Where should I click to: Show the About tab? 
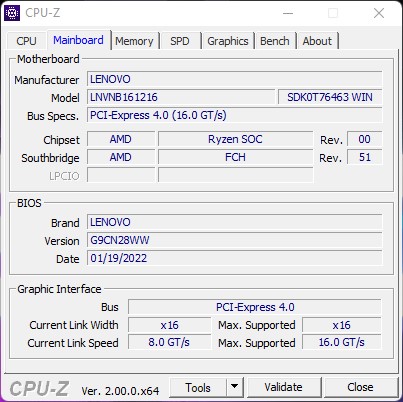(x=317, y=41)
